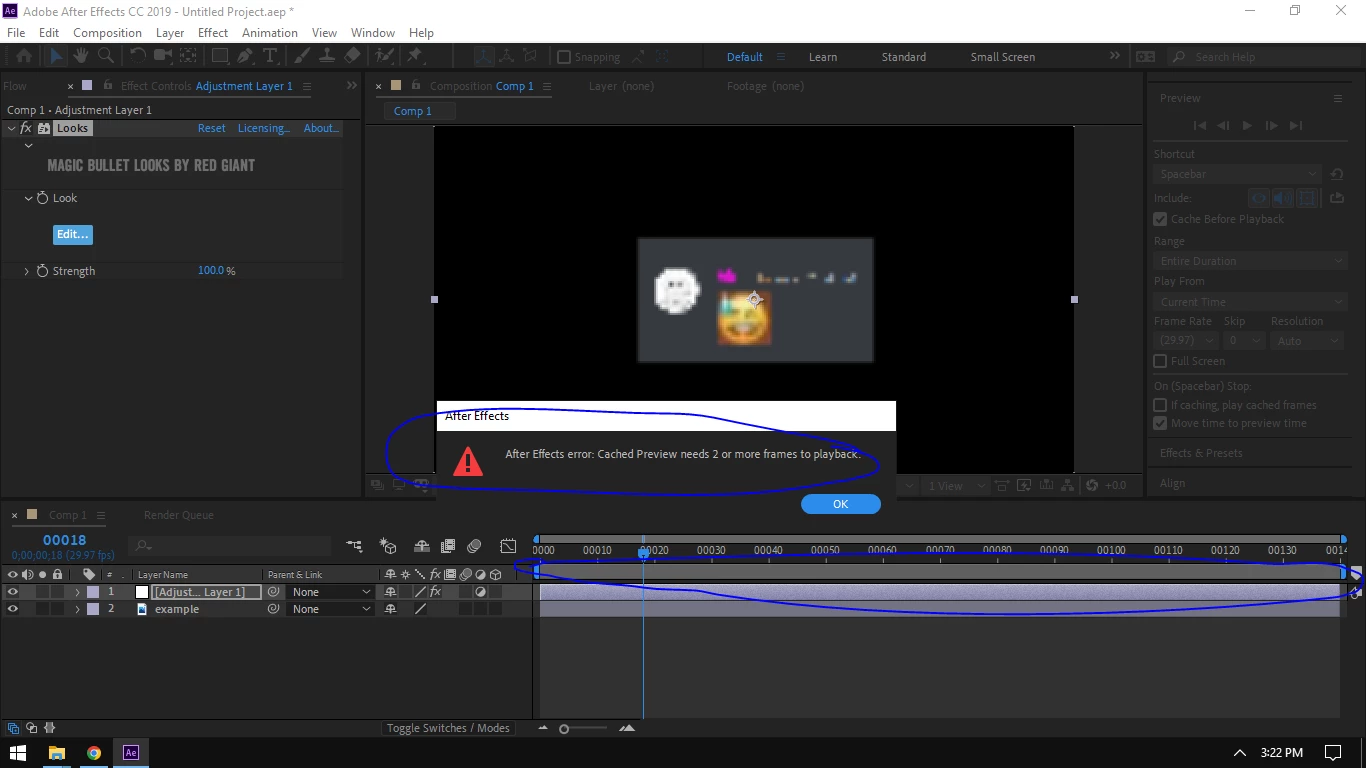Toggle Move time to preview time checkbox
This screenshot has height=768, width=1366.
[x=1160, y=423]
